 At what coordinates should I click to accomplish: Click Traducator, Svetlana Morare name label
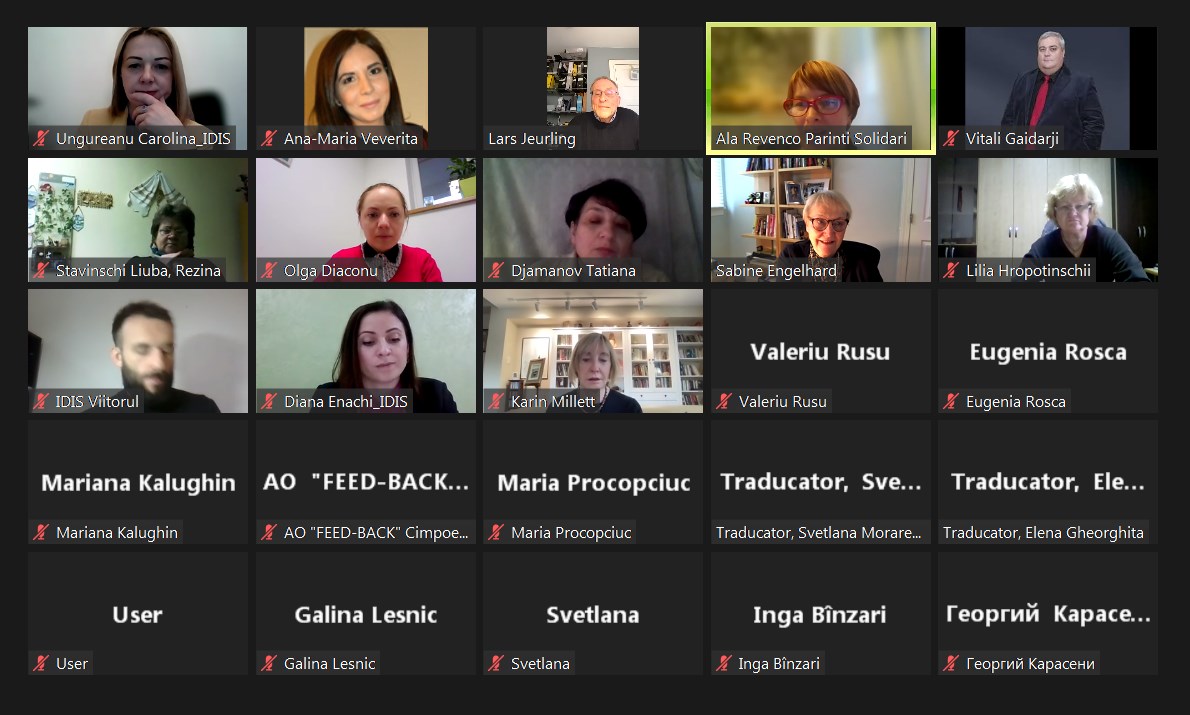pyautogui.click(x=818, y=533)
